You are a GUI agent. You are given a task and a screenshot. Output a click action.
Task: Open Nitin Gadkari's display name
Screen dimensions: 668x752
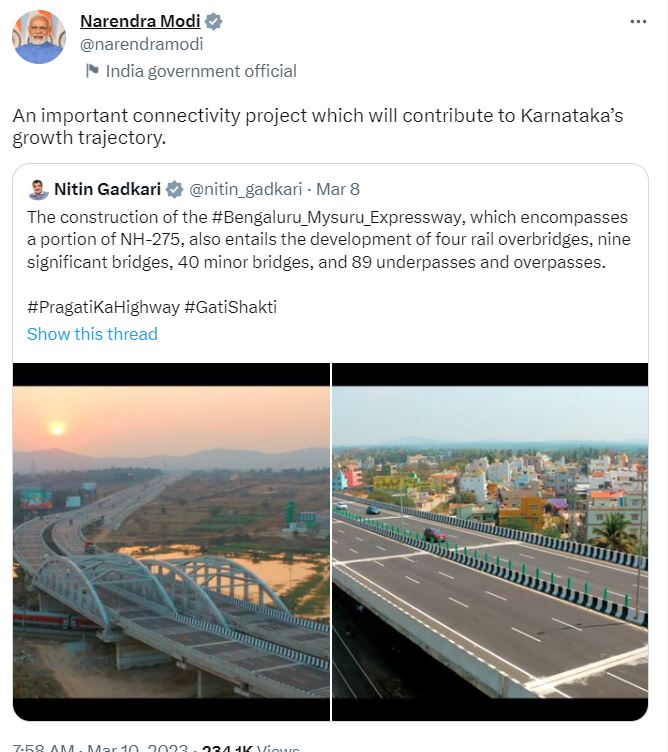click(108, 189)
